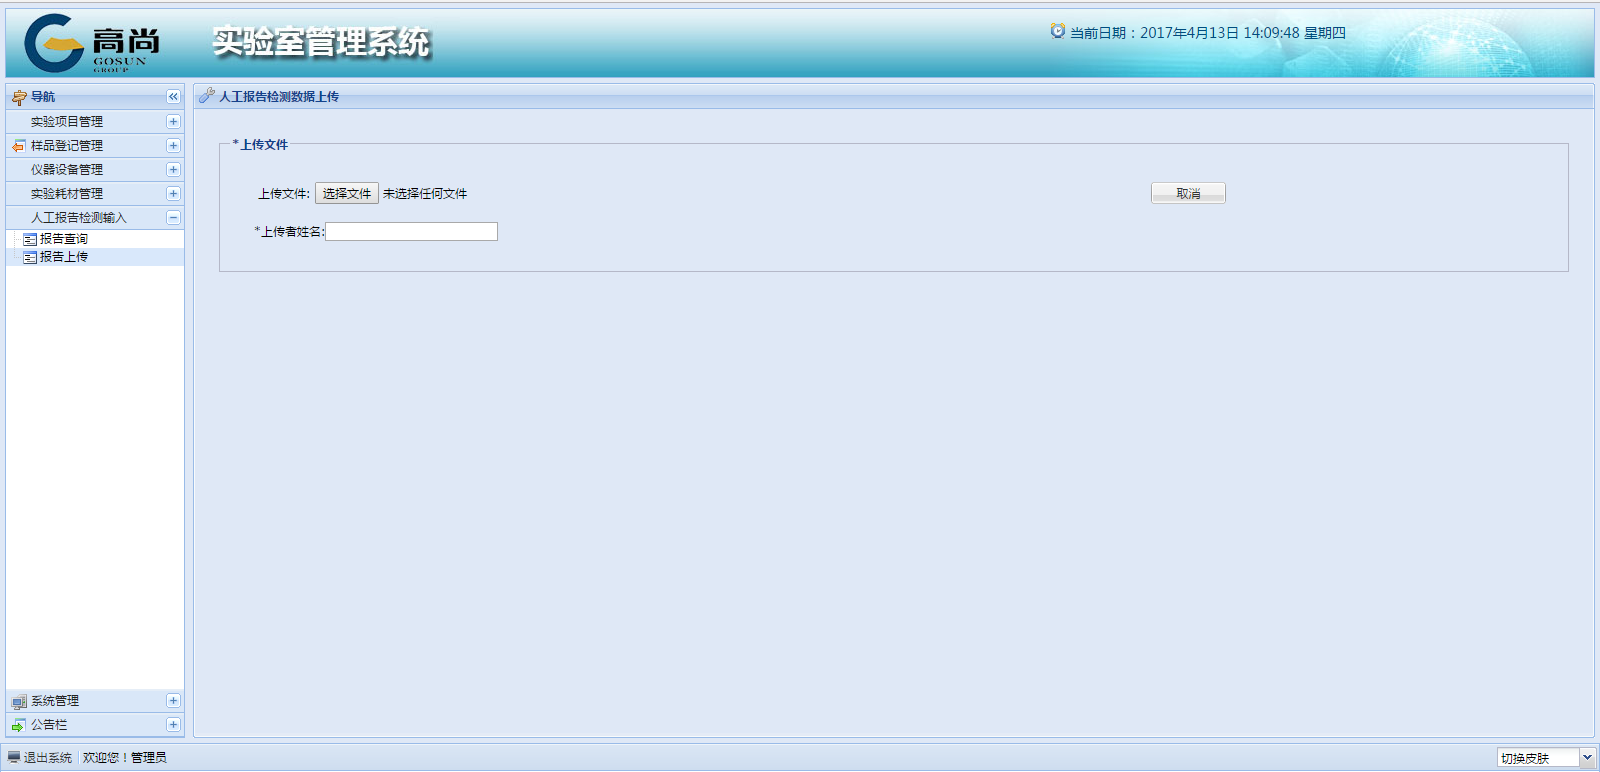Image resolution: width=1600 pixels, height=772 pixels.
Task: Focus the 上传者姓名 text field
Action: pos(411,232)
